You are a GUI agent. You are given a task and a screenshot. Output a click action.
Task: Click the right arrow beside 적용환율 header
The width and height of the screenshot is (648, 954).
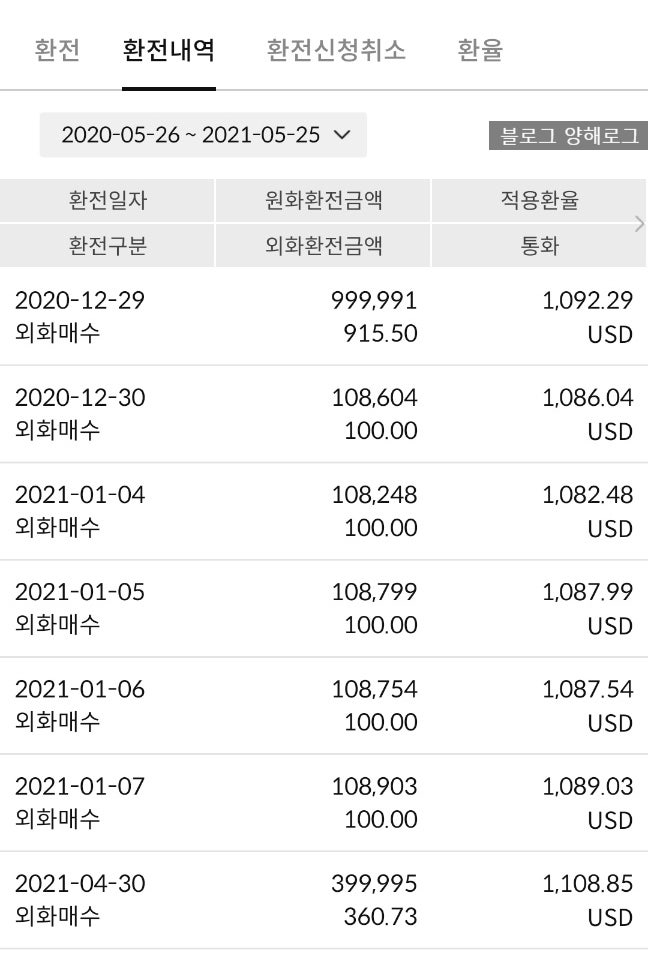(639, 223)
